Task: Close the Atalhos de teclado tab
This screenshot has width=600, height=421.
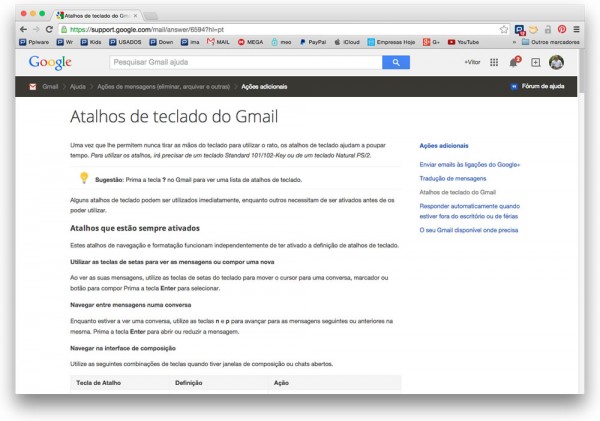Action: click(135, 16)
